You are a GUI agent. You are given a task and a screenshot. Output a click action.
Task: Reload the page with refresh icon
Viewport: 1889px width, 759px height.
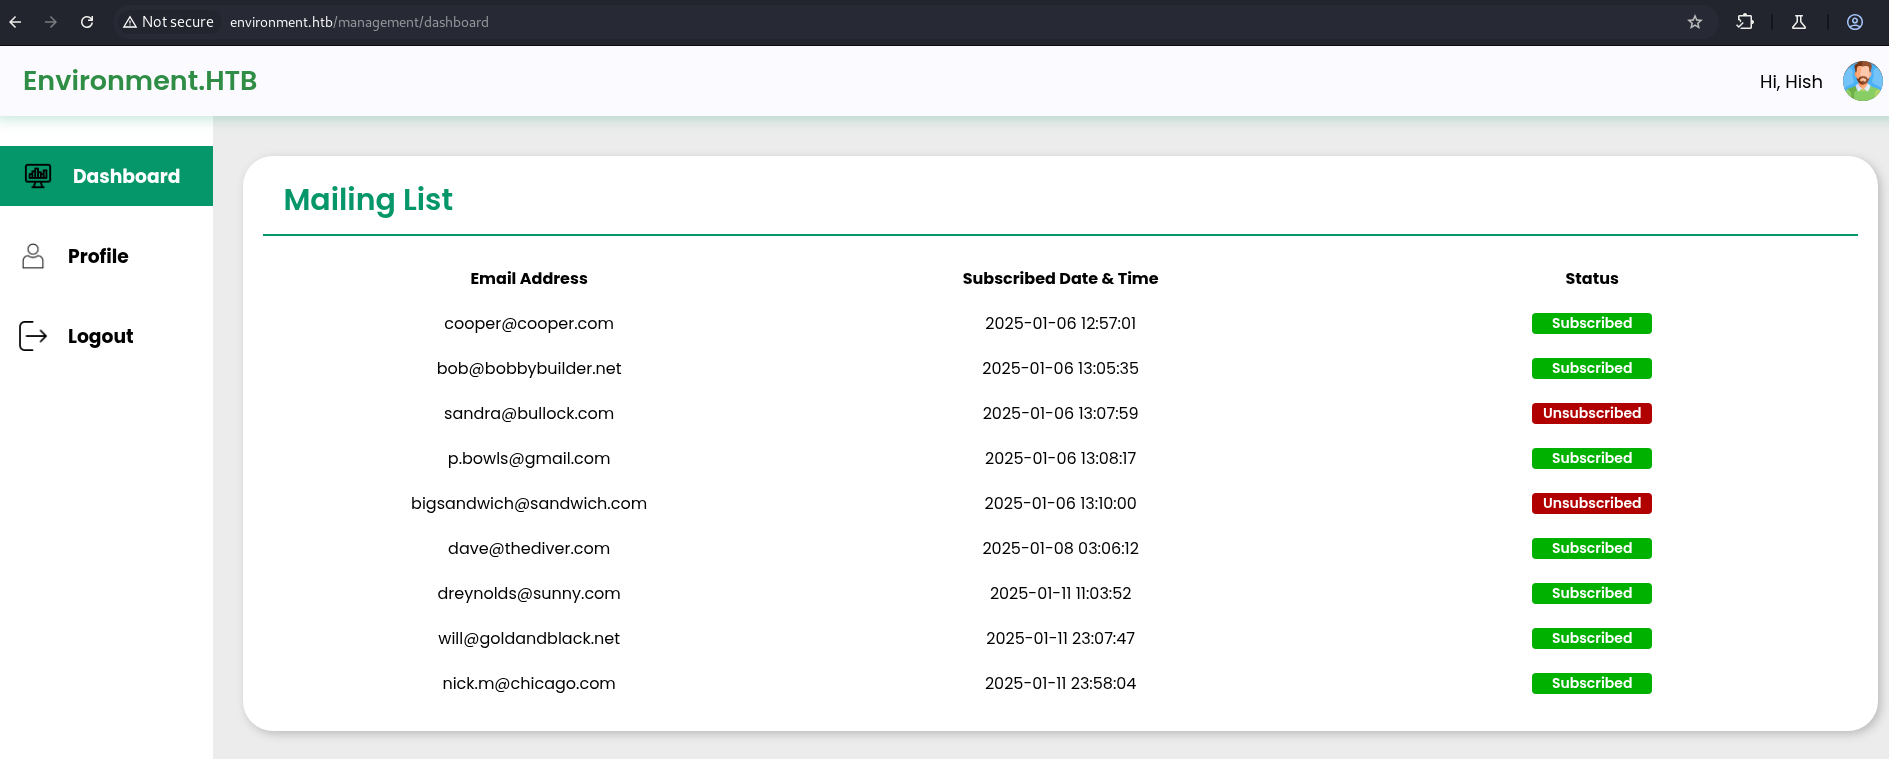[87, 22]
